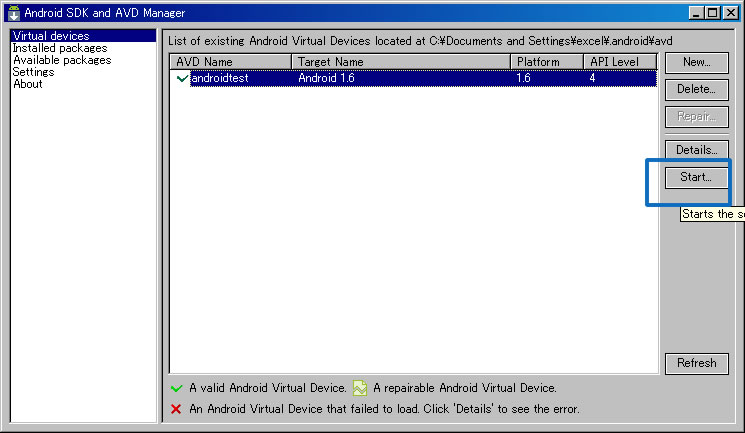Open Available packages section
Image resolution: width=745 pixels, height=433 pixels.
pyautogui.click(x=62, y=60)
